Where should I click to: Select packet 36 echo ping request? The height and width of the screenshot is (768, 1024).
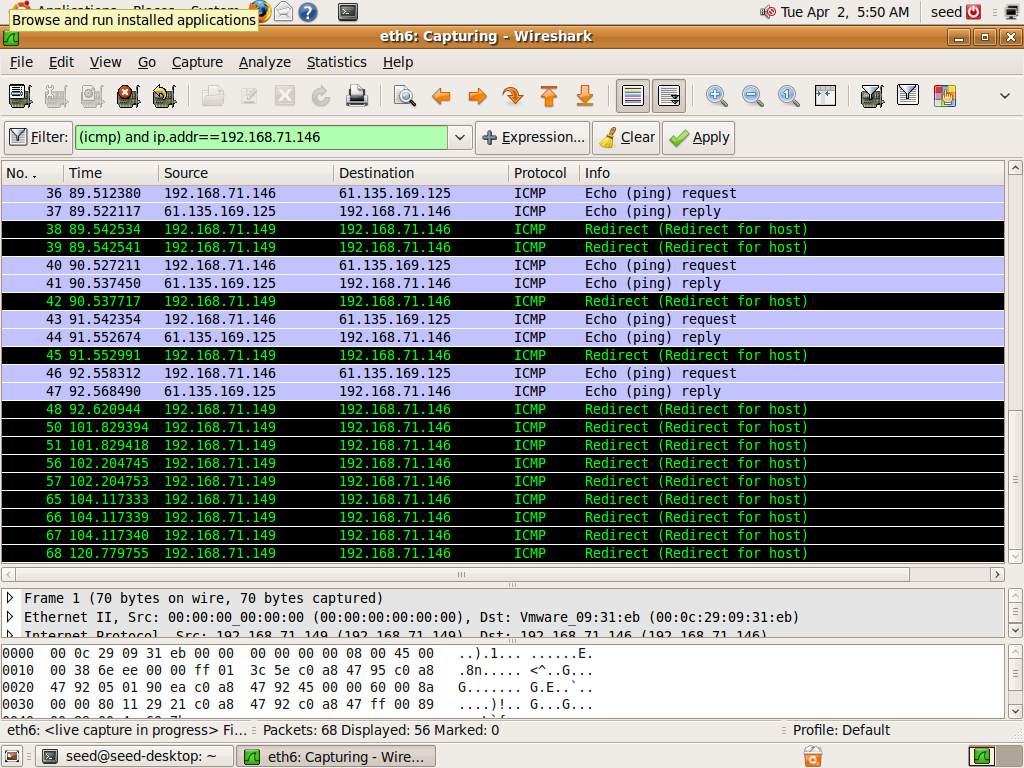(502, 193)
